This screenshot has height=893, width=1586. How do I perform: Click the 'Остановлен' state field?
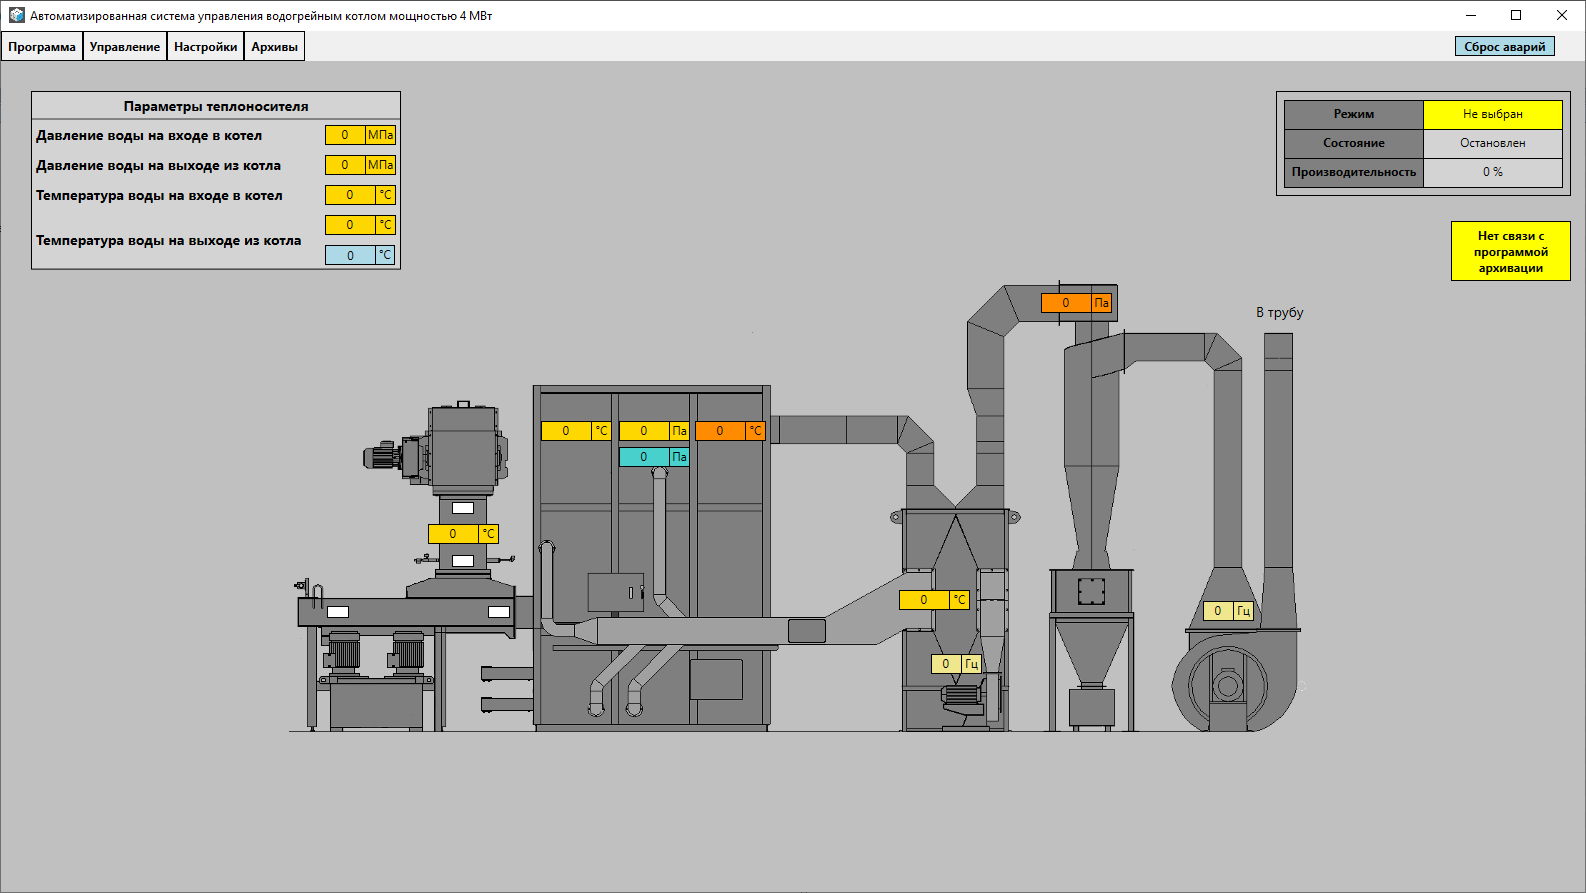1492,143
